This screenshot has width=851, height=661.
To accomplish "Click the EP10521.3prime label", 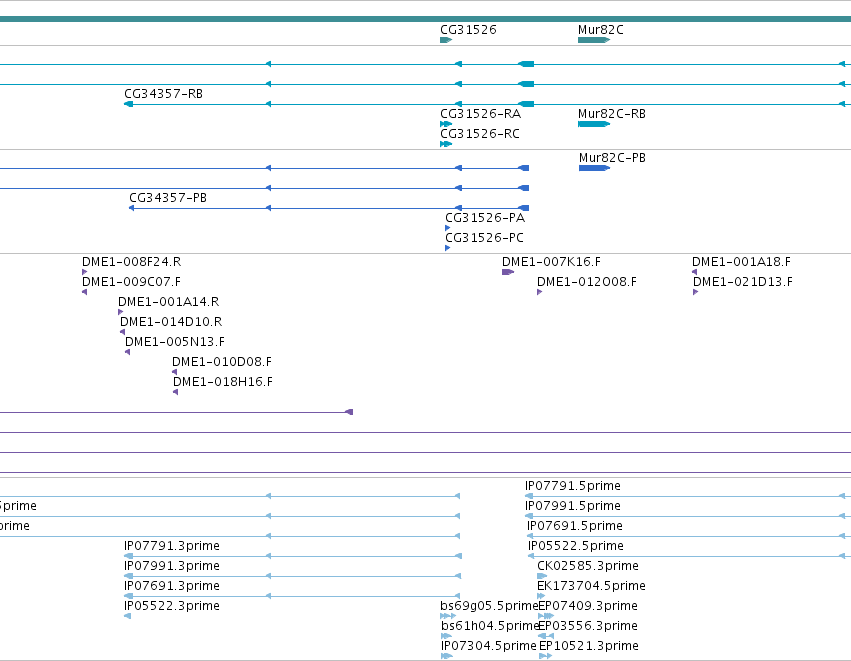I will coord(589,646).
